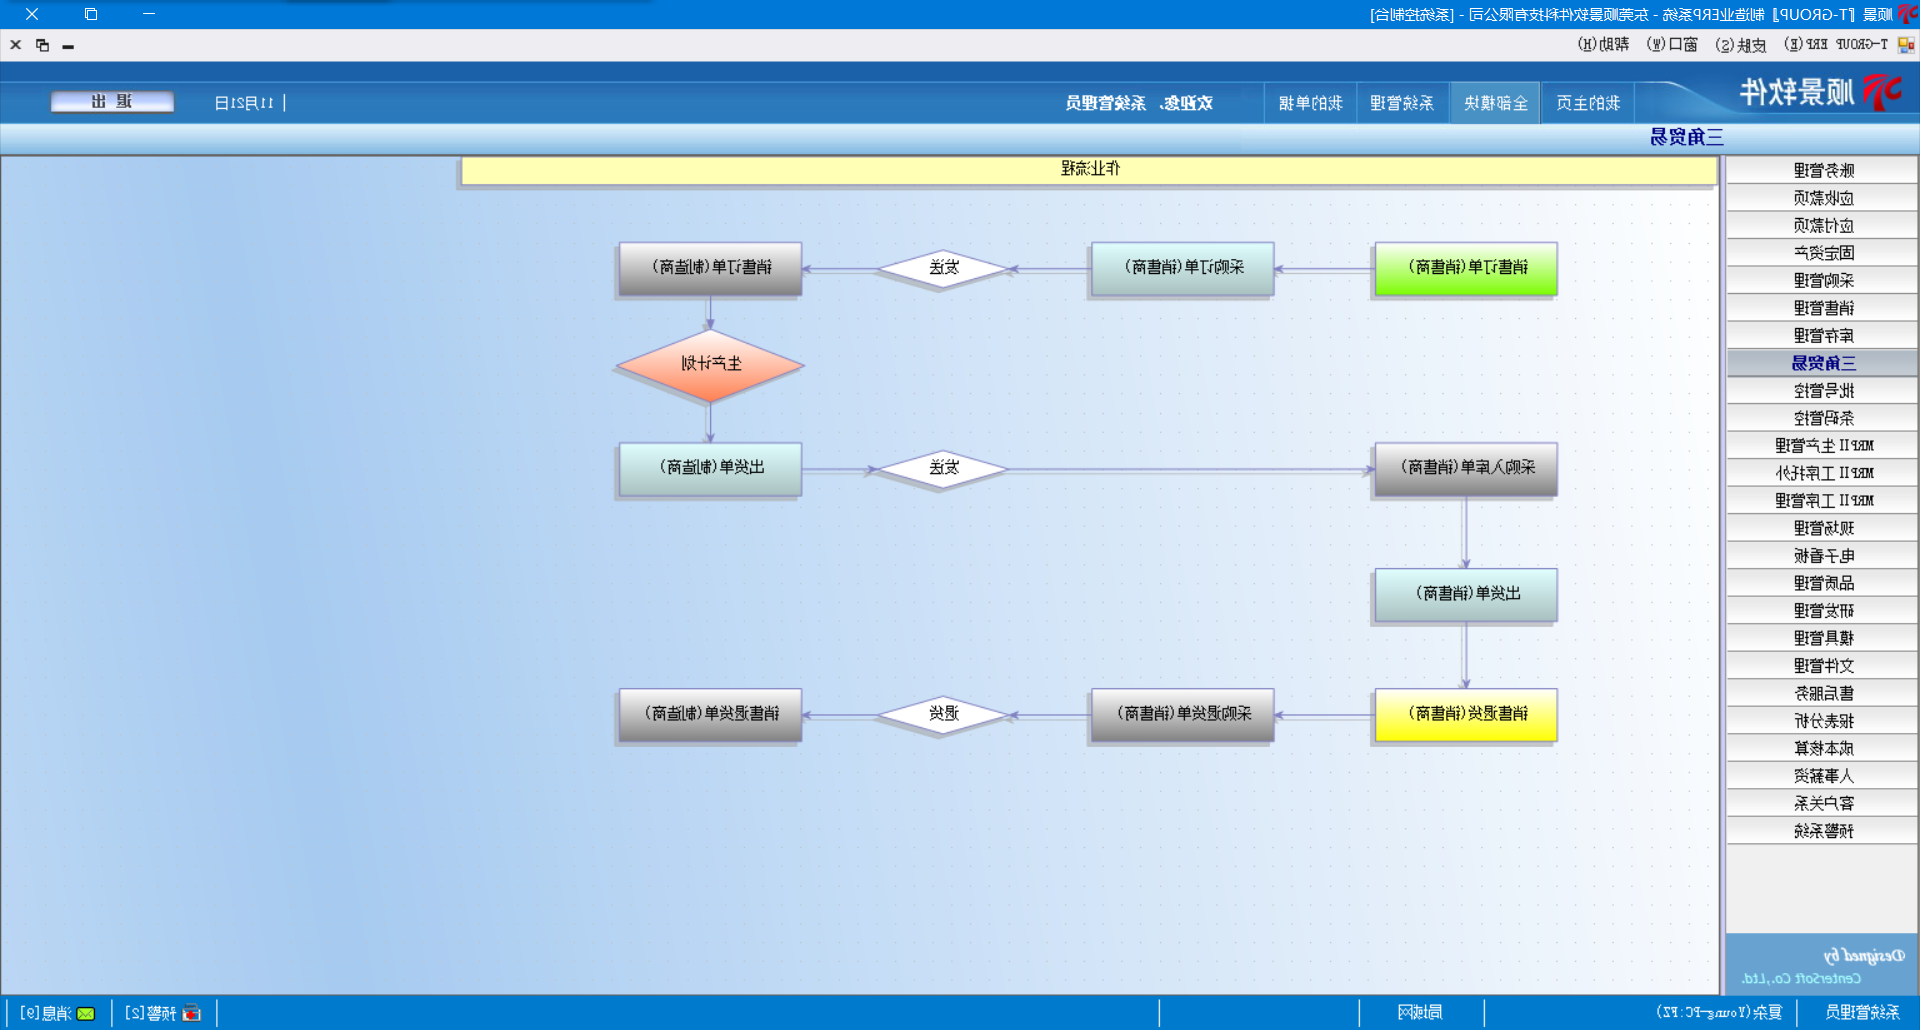Viewport: 1920px width, 1030px height.
Task: Open the 窗口(W) menu
Action: 1672,45
